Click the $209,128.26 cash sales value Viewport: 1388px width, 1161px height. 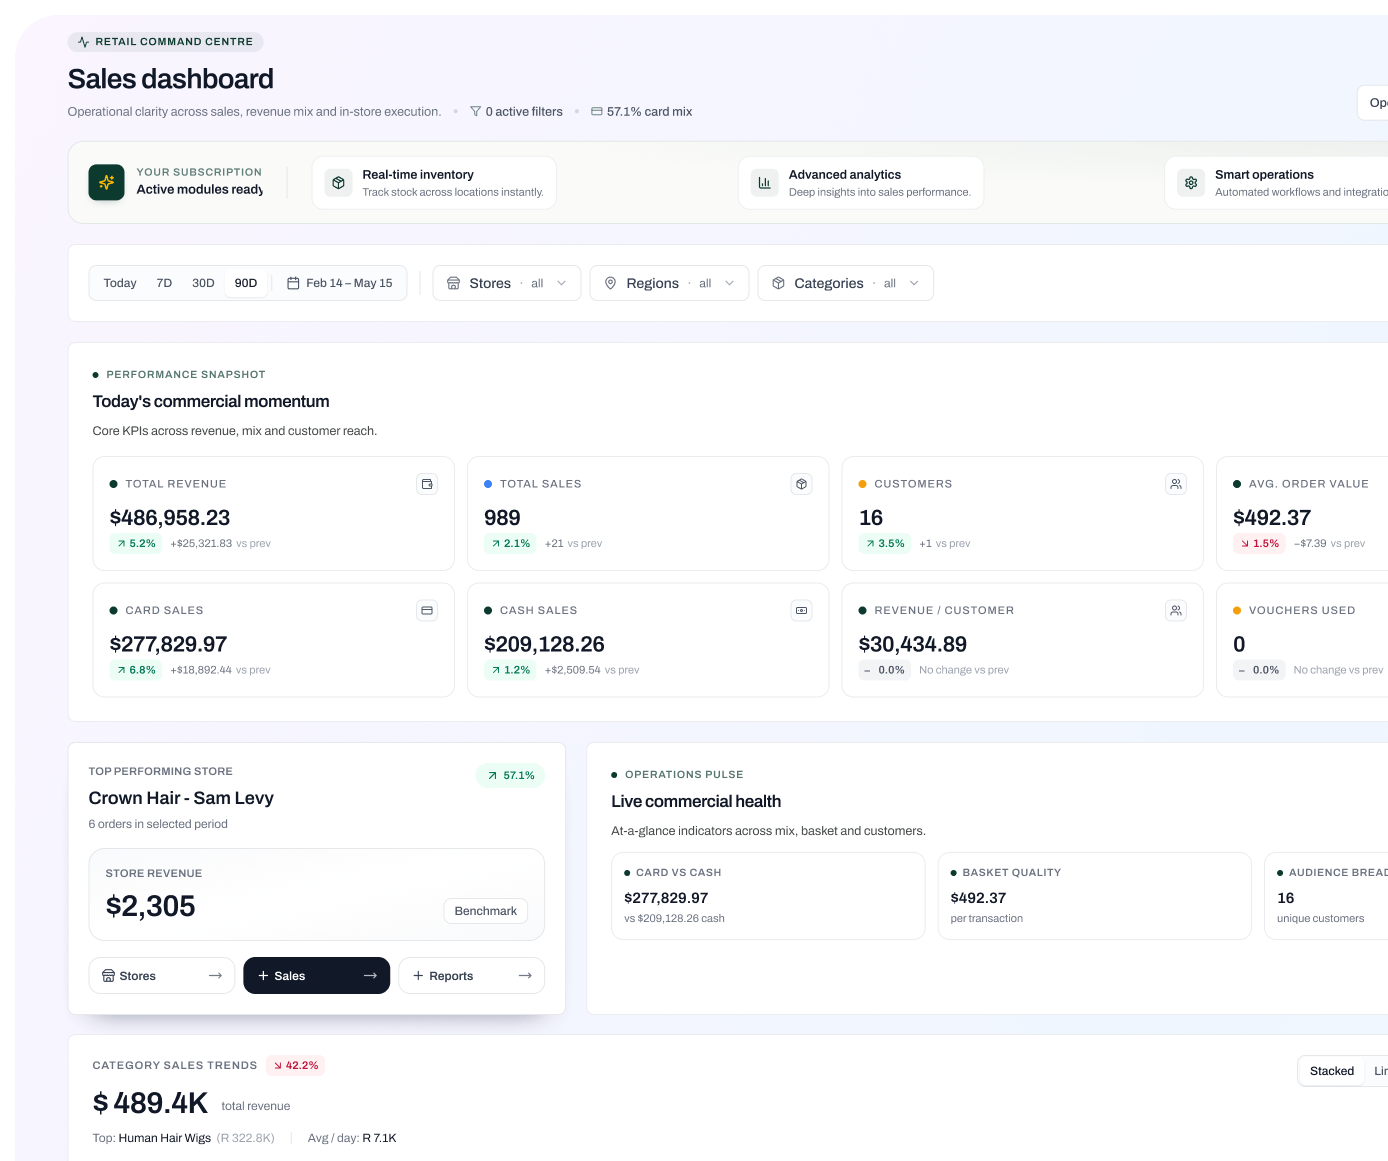[544, 645]
